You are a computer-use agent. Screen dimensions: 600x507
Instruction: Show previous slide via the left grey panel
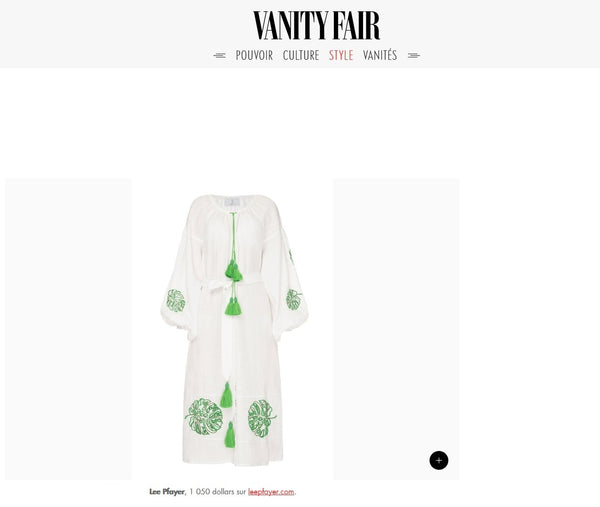coord(68,329)
